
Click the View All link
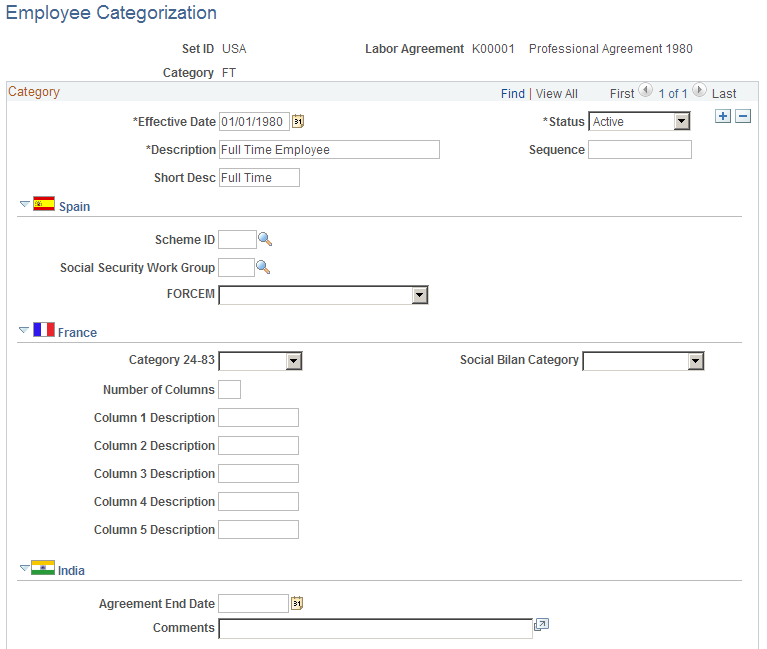(x=557, y=93)
